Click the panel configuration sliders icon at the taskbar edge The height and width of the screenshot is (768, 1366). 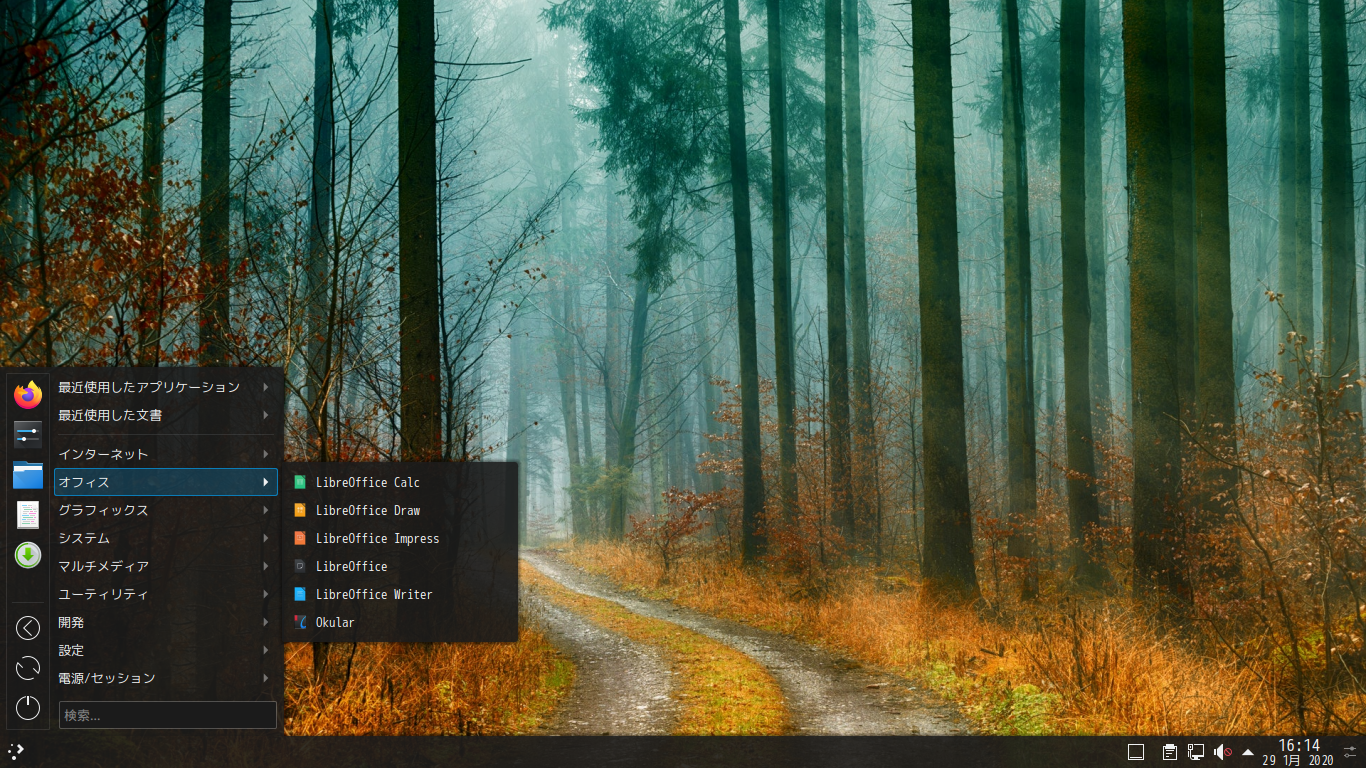pyautogui.click(x=1350, y=752)
